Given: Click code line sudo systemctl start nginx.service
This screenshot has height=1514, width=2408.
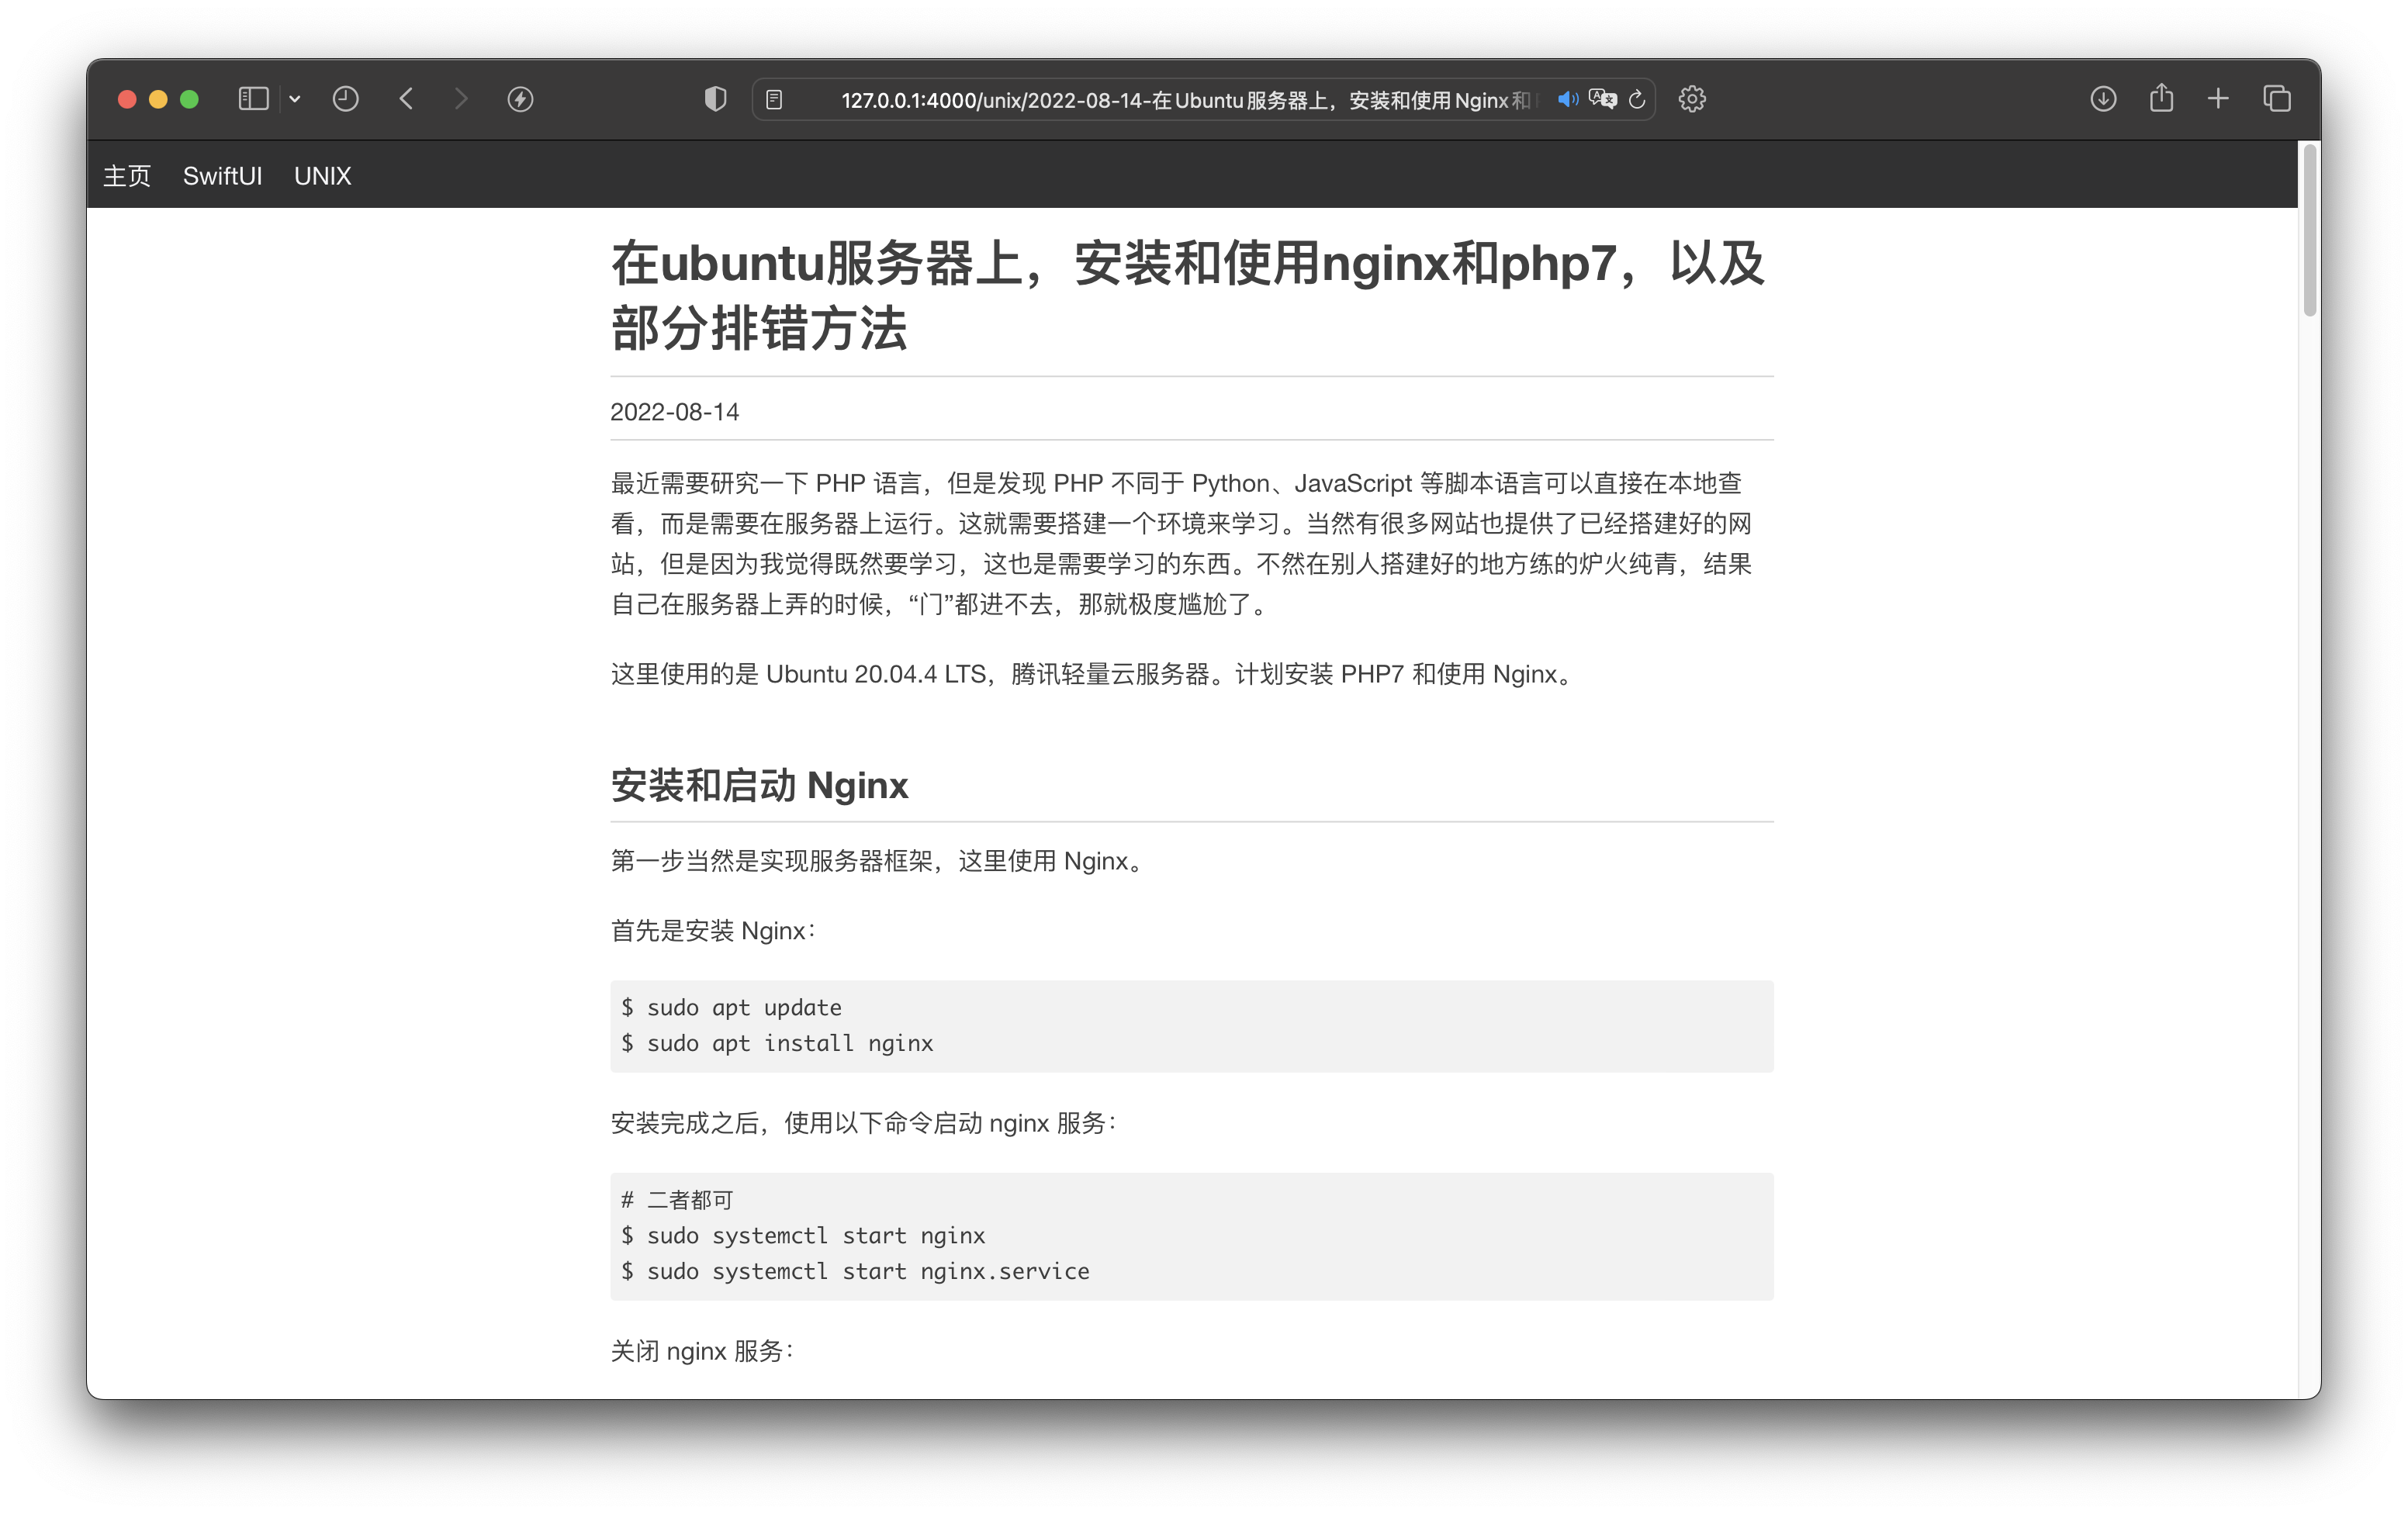Looking at the screenshot, I should point(855,1271).
